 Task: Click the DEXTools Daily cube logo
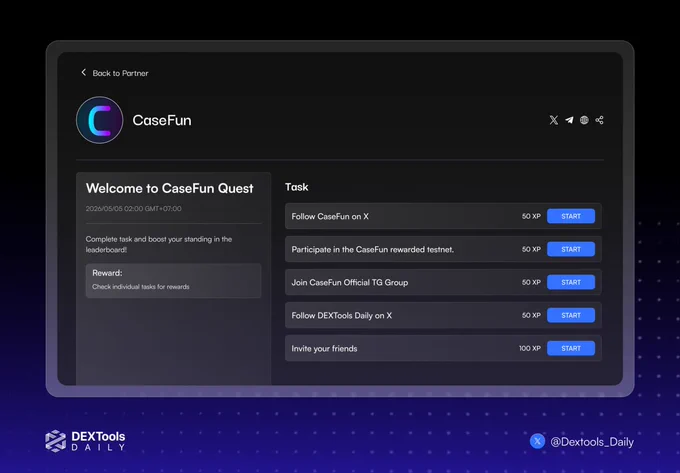click(56, 441)
